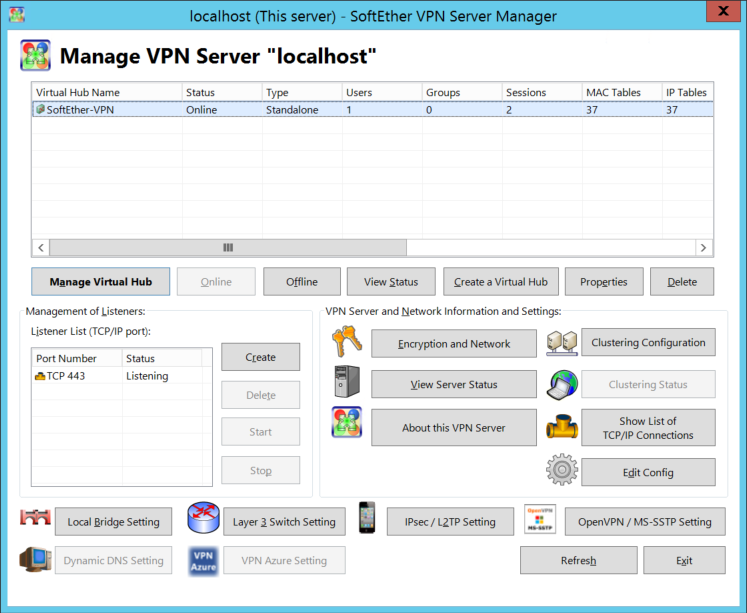
Task: Open Encryption and Network settings
Action: [x=454, y=343]
